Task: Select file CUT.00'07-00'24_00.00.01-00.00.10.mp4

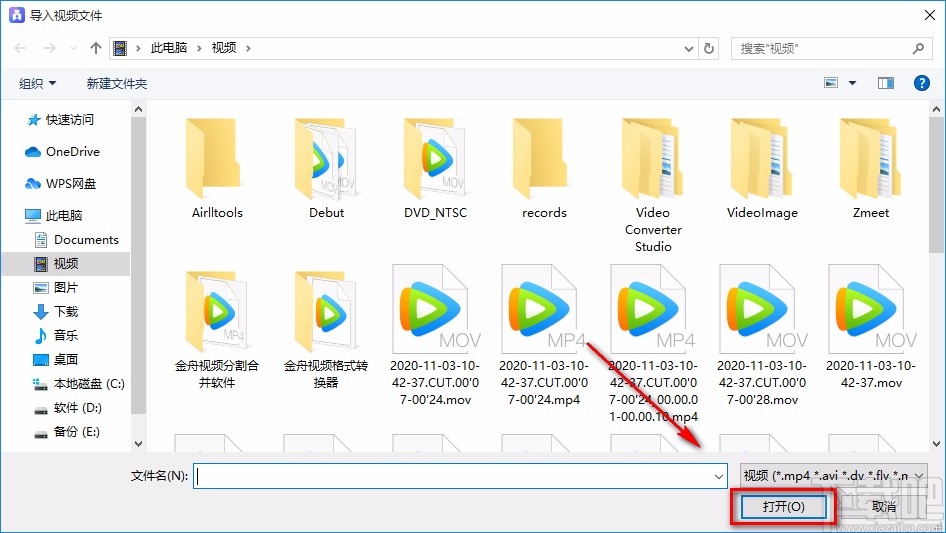Action: coord(653,343)
